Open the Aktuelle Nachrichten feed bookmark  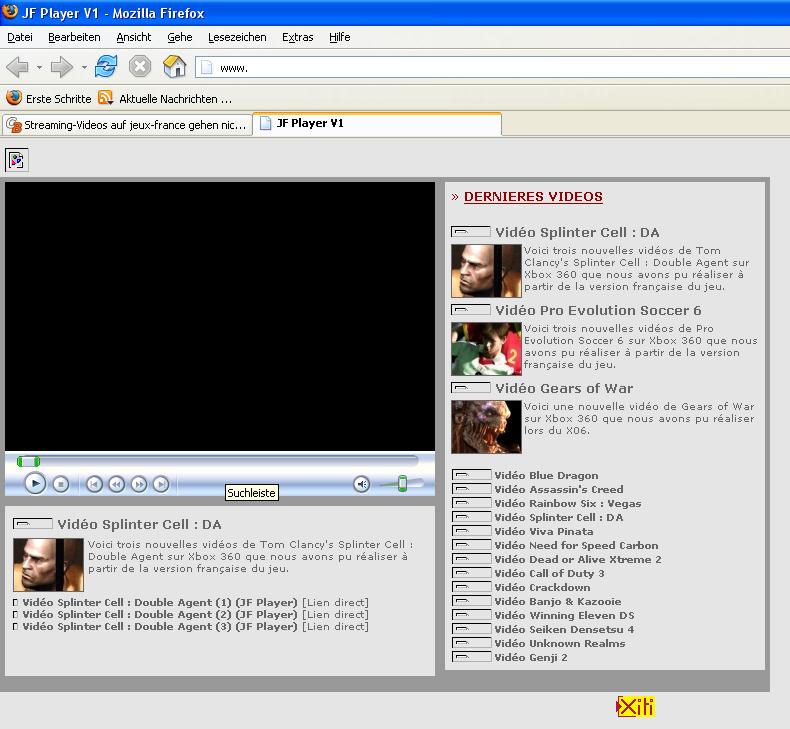point(165,98)
